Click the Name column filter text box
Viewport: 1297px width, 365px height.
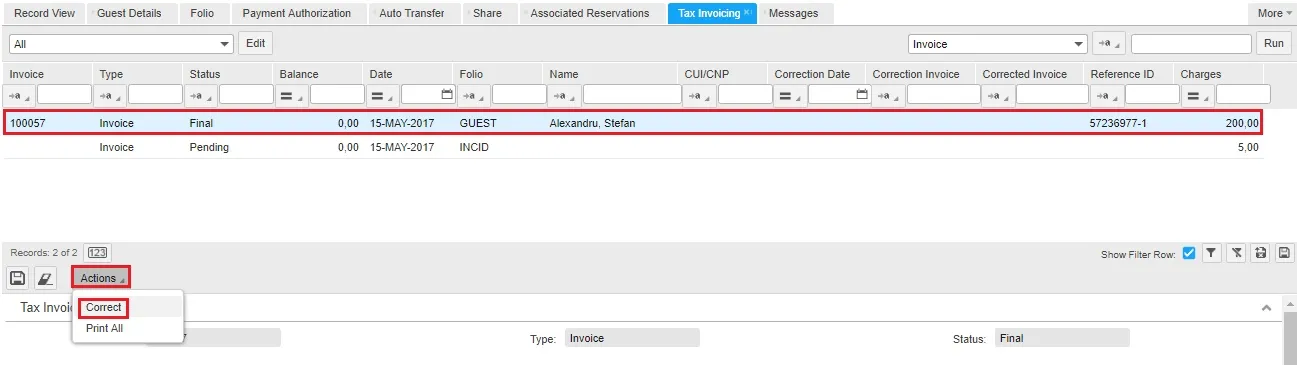(631, 94)
